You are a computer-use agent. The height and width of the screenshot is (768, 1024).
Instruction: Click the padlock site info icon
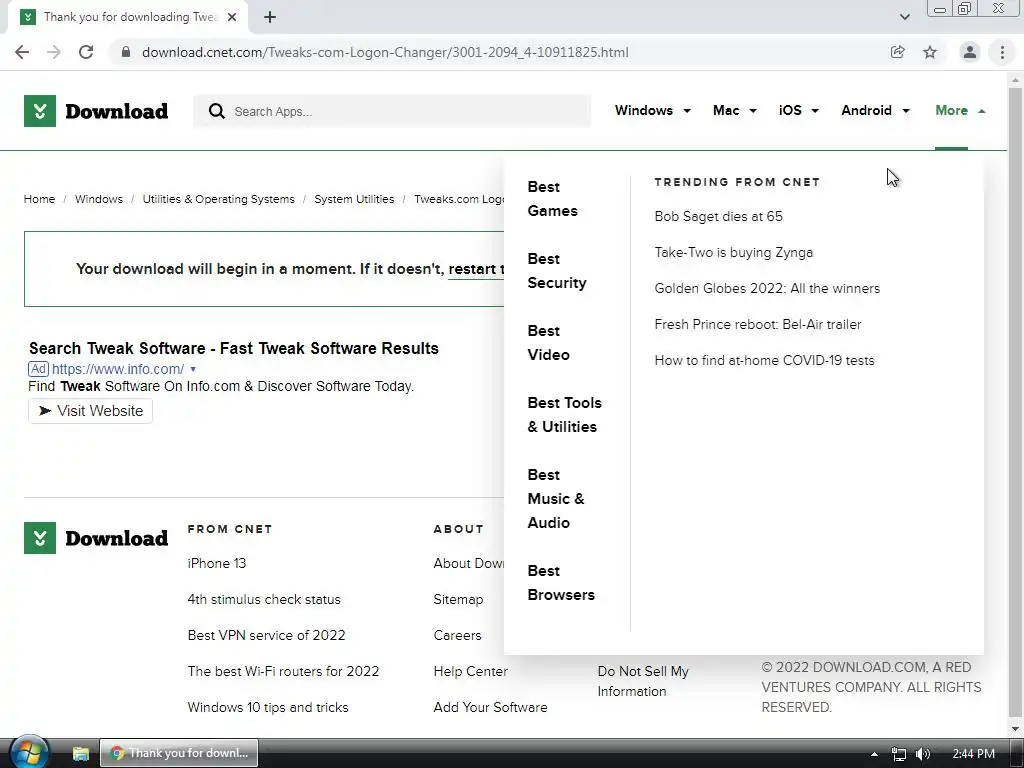126,52
